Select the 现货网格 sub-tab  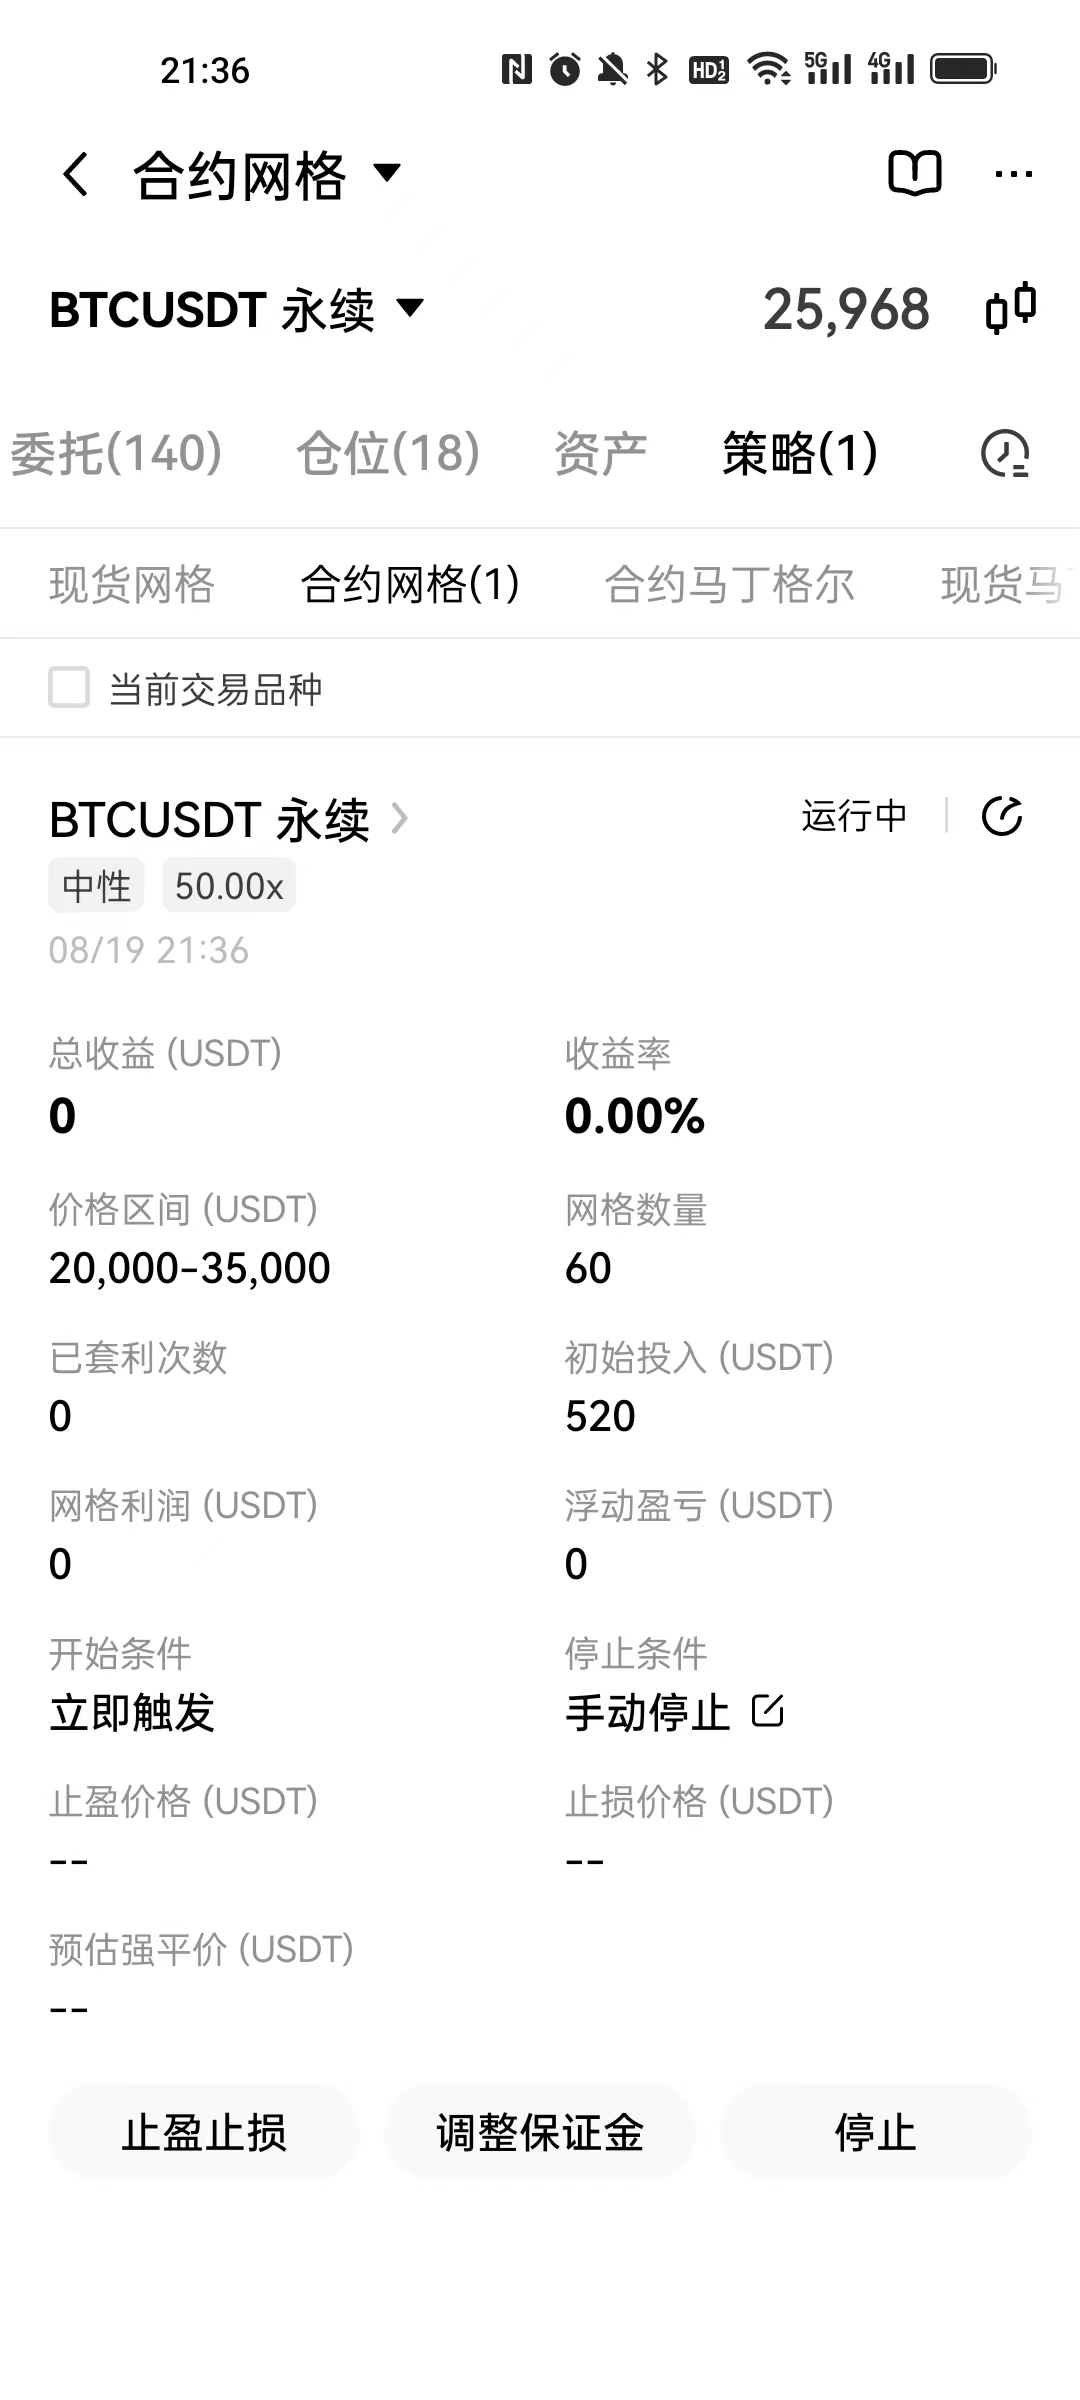pos(132,584)
